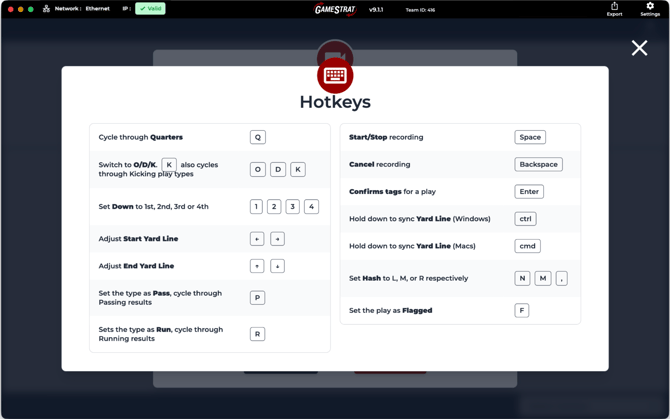Click 'Network : Ethernet' status text
Screen dimensions: 670x419
tap(82, 9)
